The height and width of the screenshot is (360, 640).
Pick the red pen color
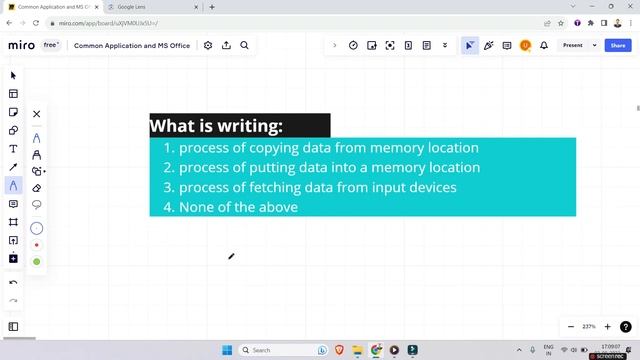click(37, 245)
